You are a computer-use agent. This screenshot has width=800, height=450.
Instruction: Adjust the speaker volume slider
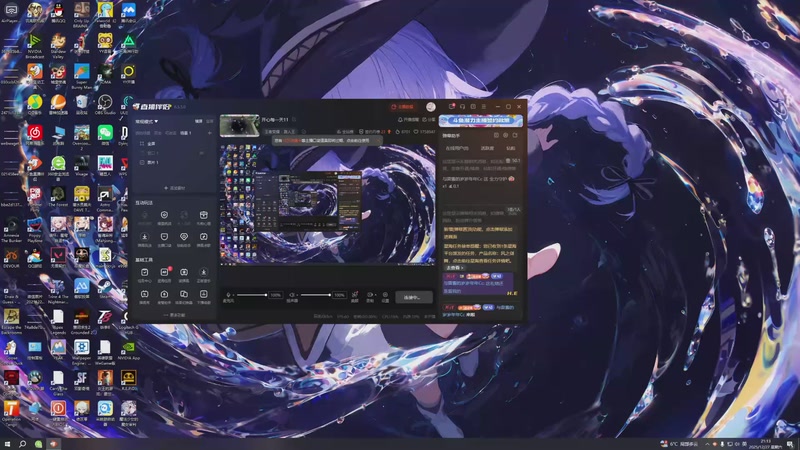315,295
